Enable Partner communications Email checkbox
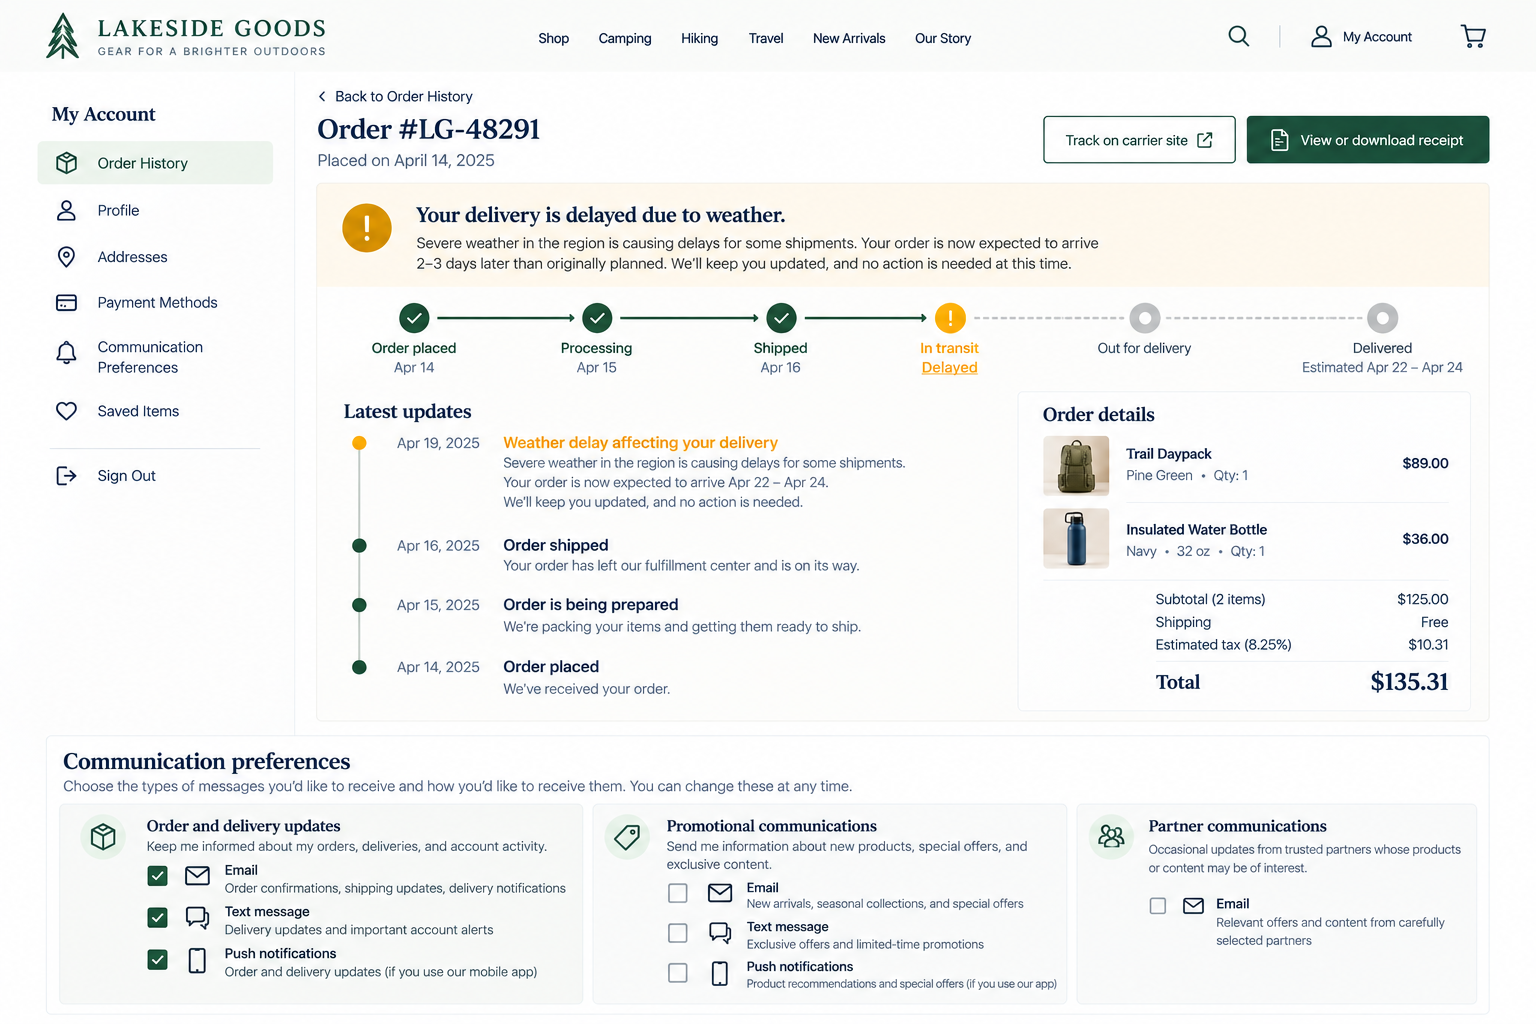Screen dimensions: 1536x1024 click(1158, 906)
